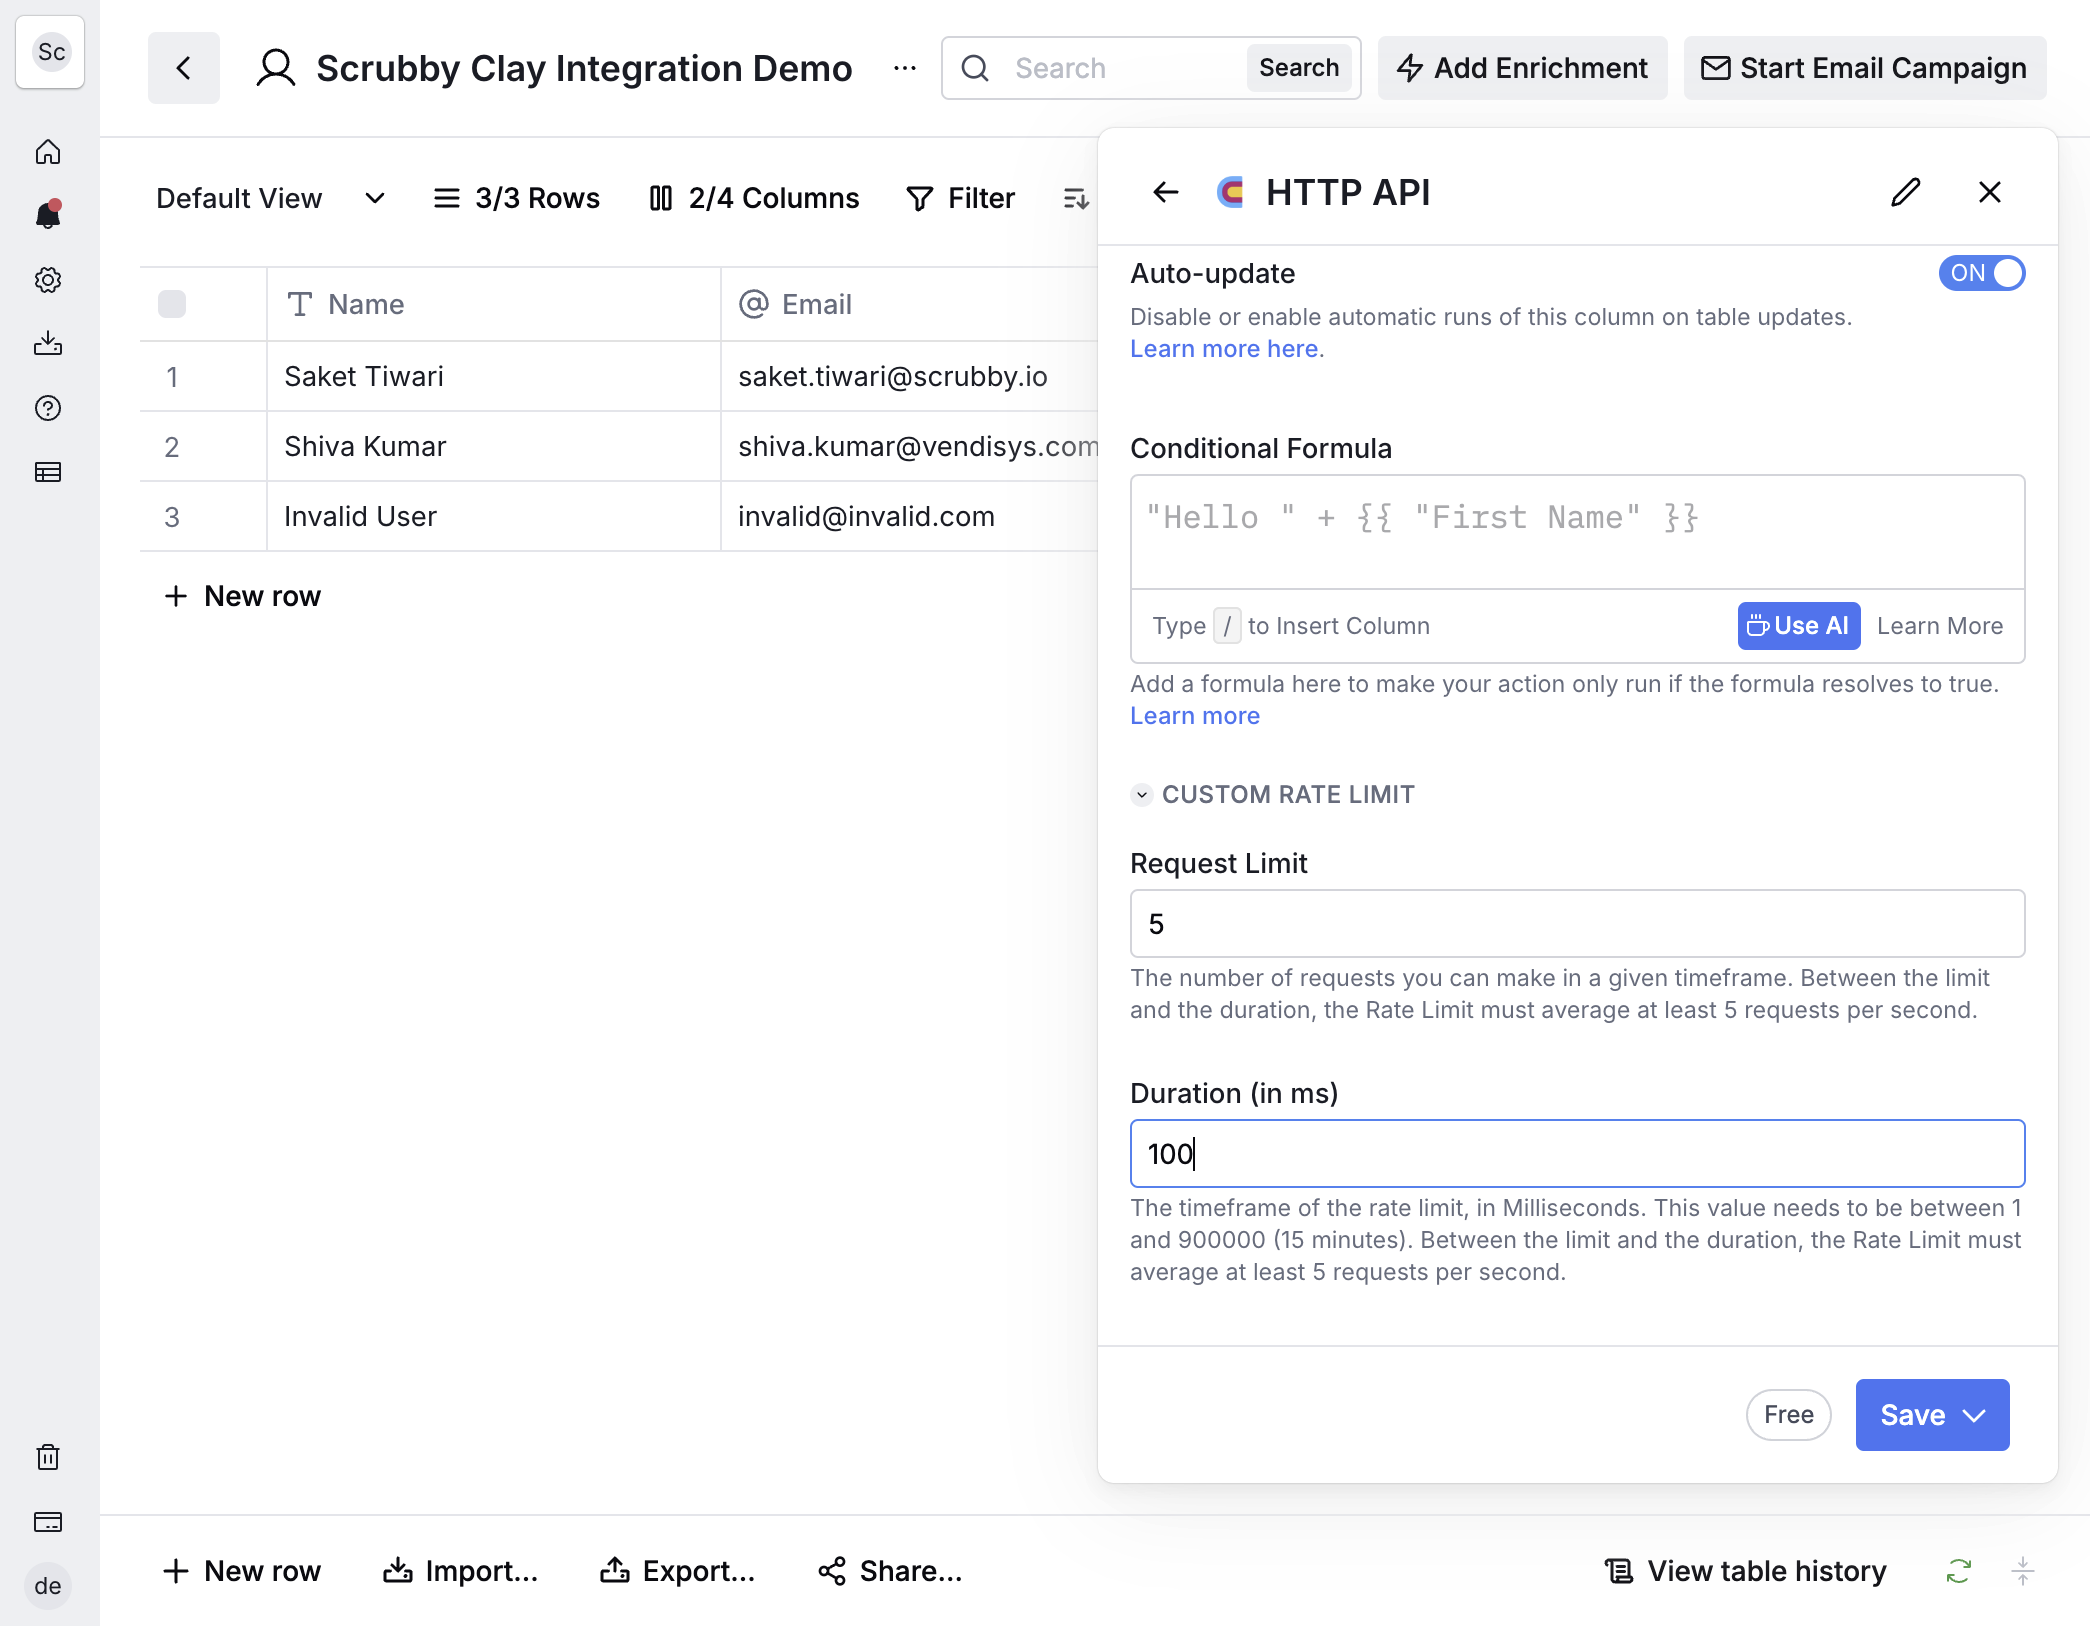Open View table history
Screen dimensions: 2090x1626
click(x=1745, y=1571)
